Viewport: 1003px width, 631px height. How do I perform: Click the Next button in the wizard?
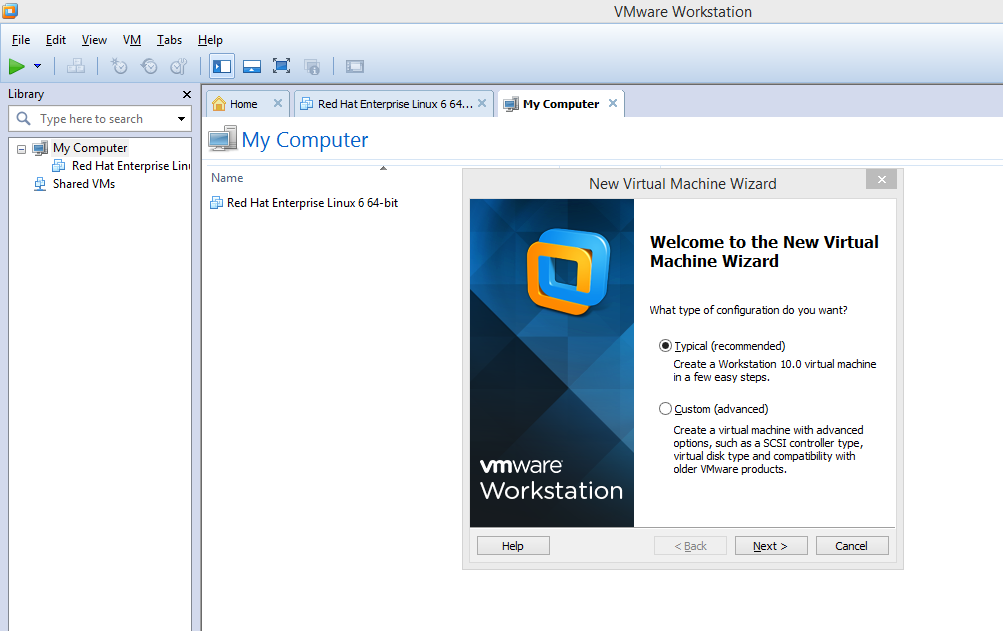(771, 546)
